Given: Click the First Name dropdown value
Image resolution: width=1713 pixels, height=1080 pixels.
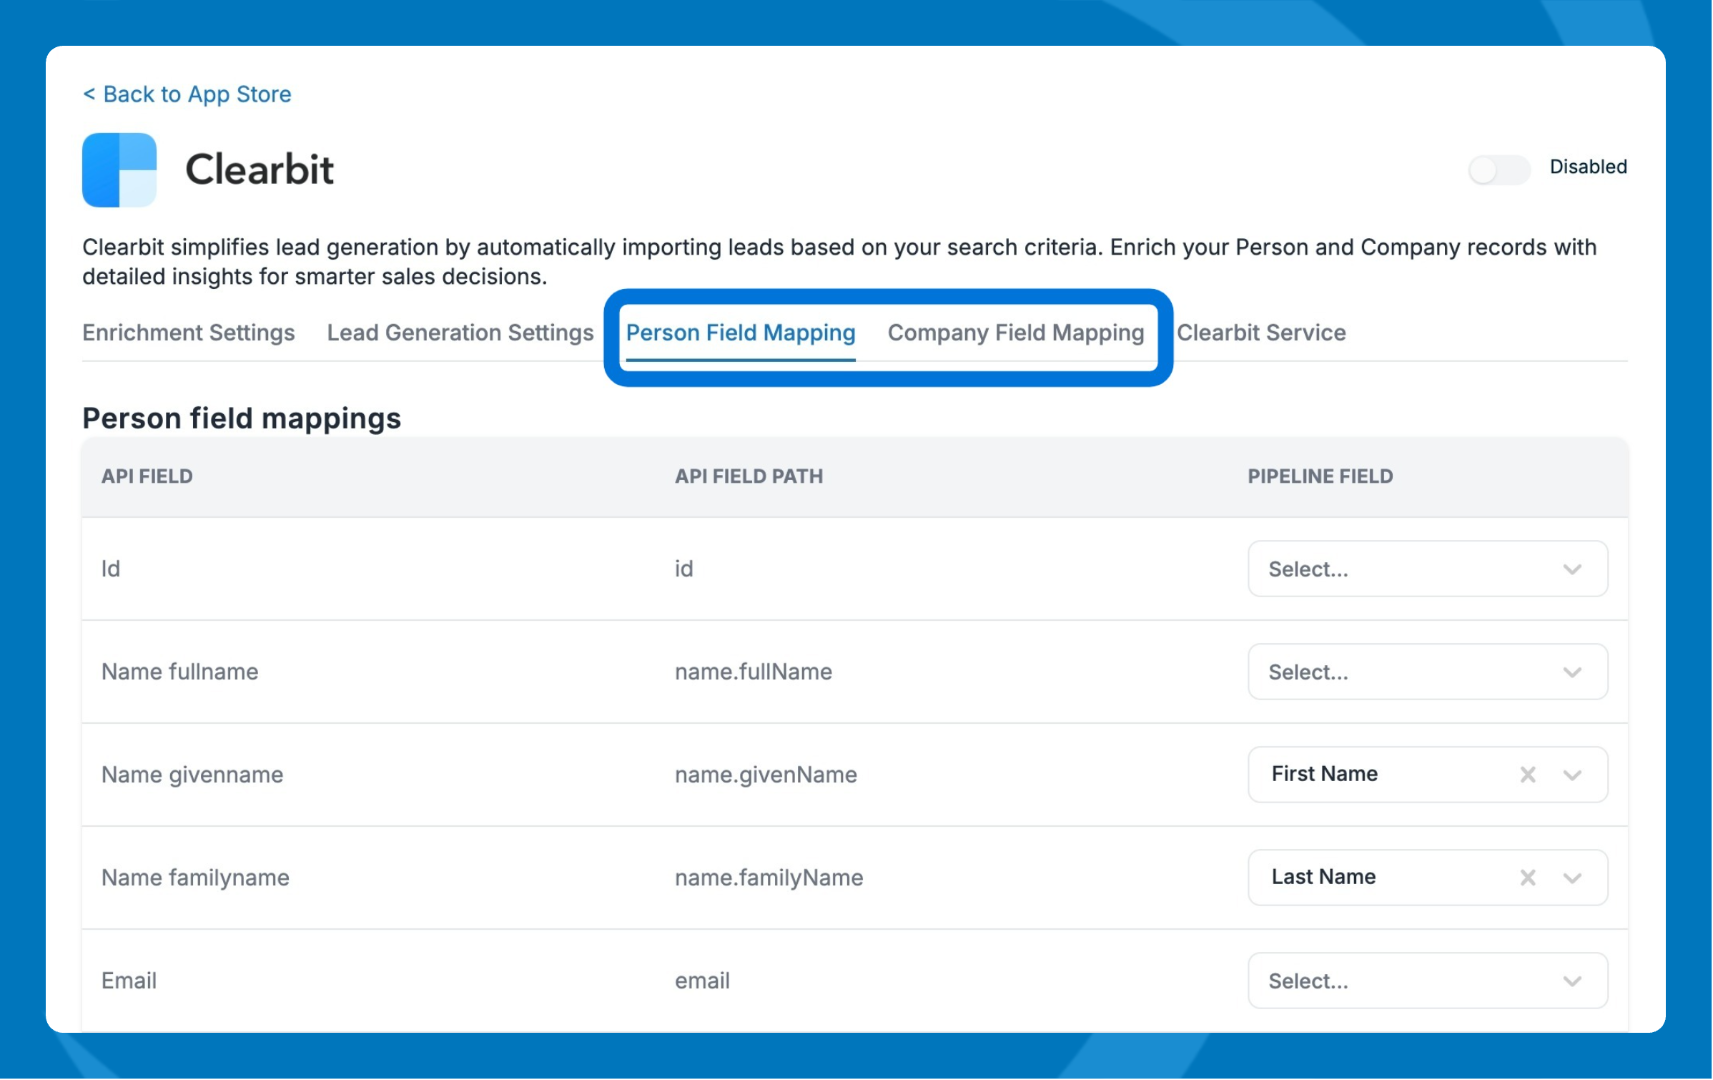Looking at the screenshot, I should pos(1324,775).
